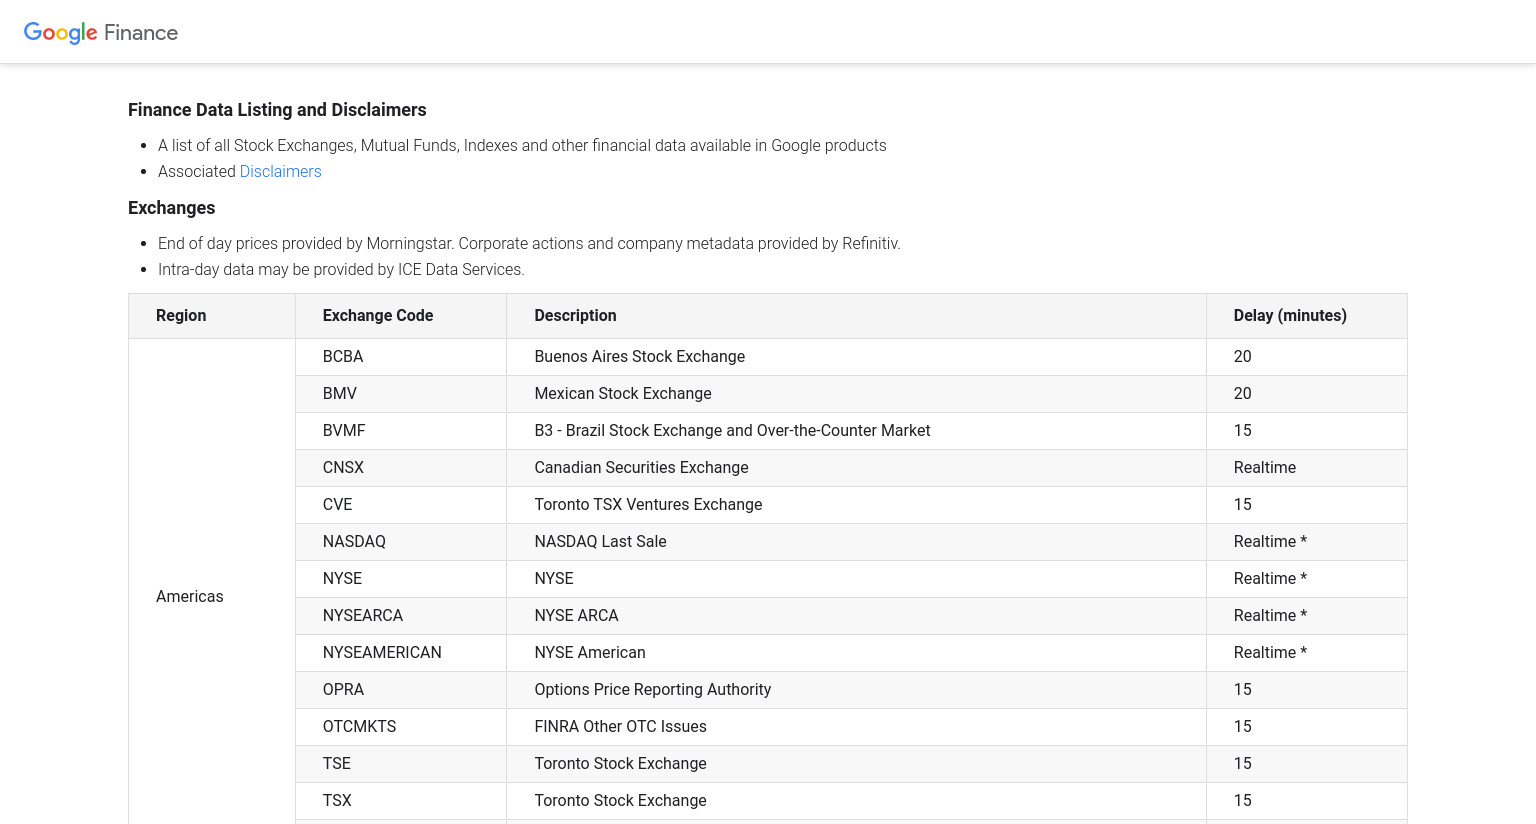
Task: Click the delay value 20 for BCBA
Action: click(x=1242, y=356)
